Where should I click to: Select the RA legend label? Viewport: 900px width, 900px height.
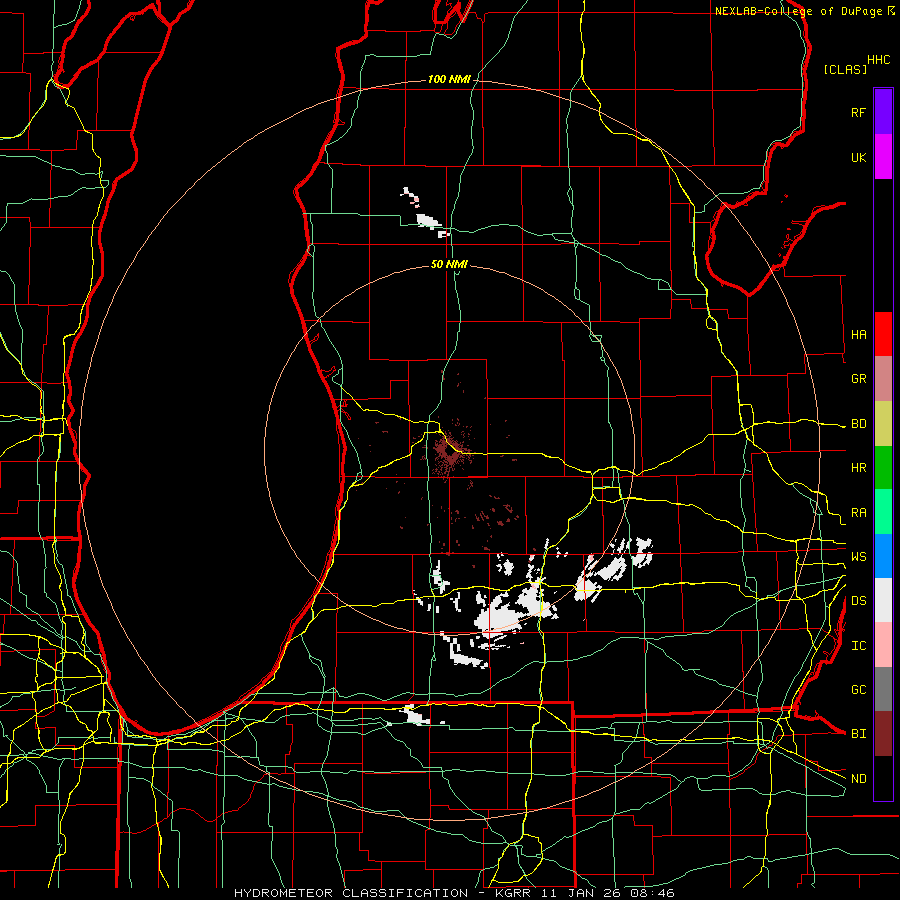(x=858, y=513)
